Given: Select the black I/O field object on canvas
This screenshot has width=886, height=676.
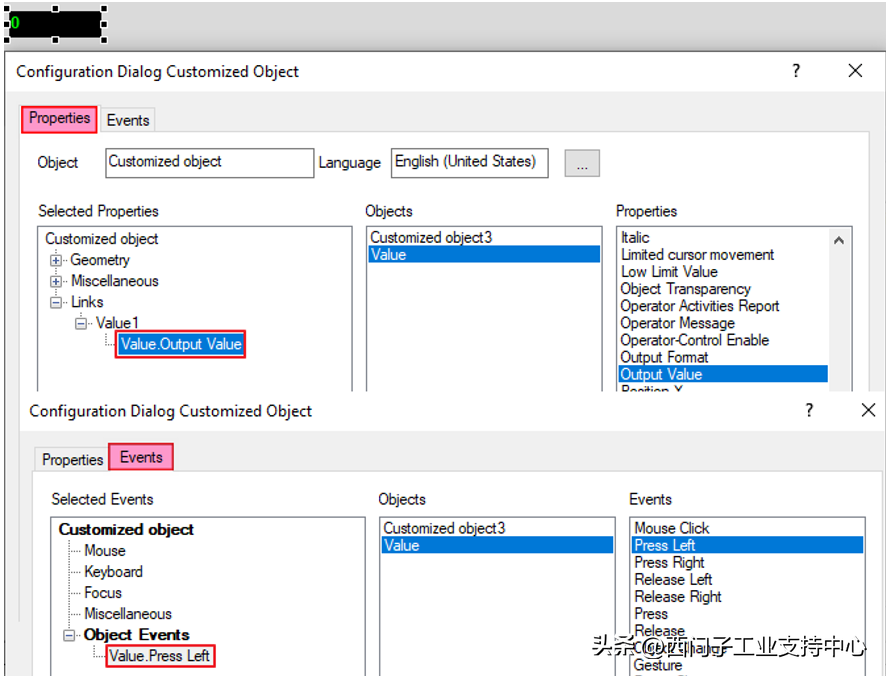Looking at the screenshot, I should click(x=55, y=24).
